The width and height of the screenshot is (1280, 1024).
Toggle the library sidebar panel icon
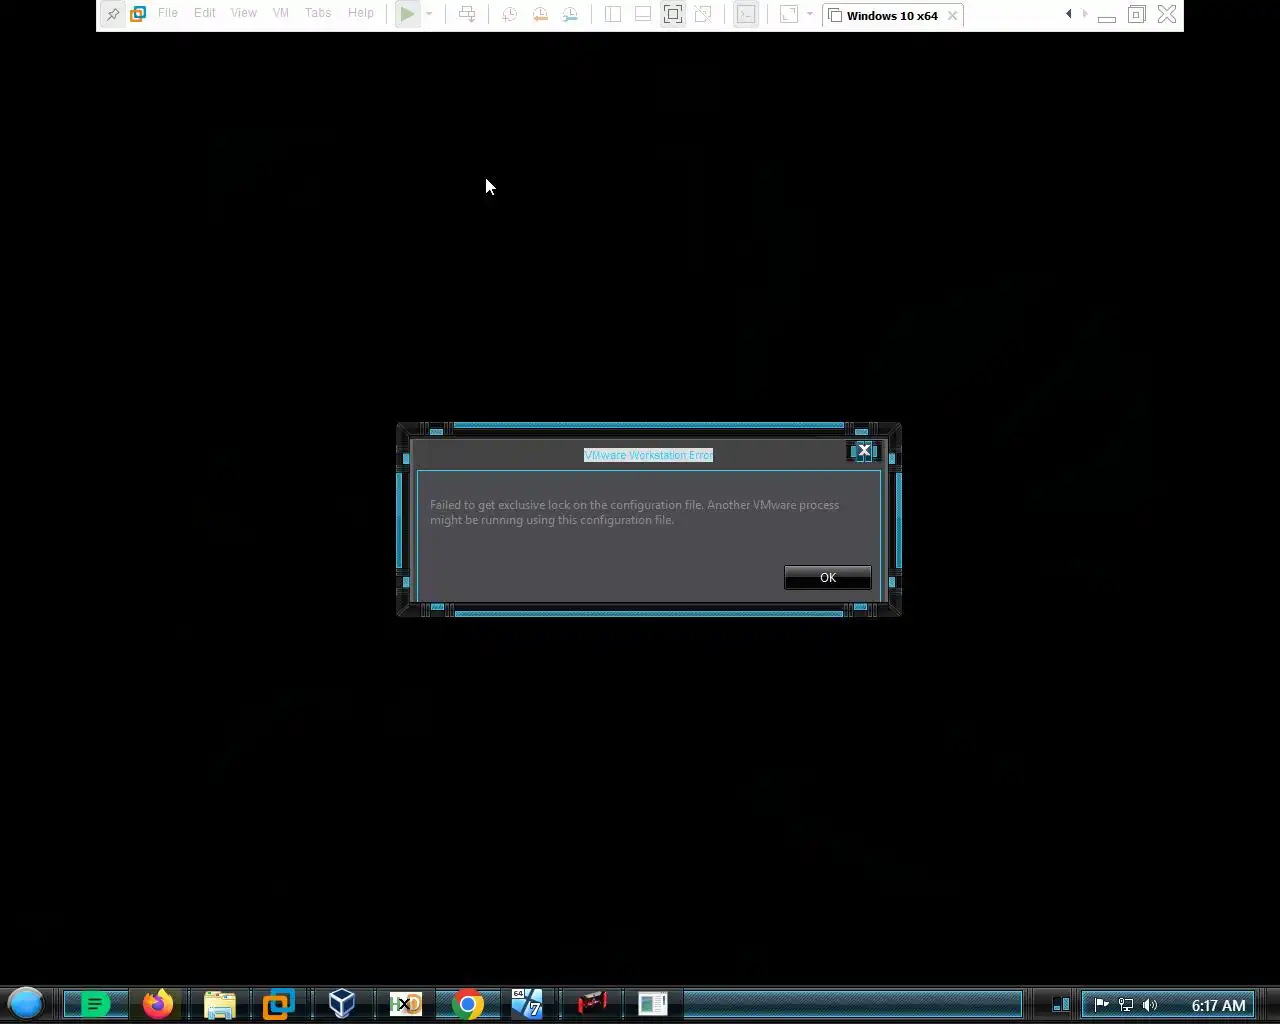tap(613, 14)
